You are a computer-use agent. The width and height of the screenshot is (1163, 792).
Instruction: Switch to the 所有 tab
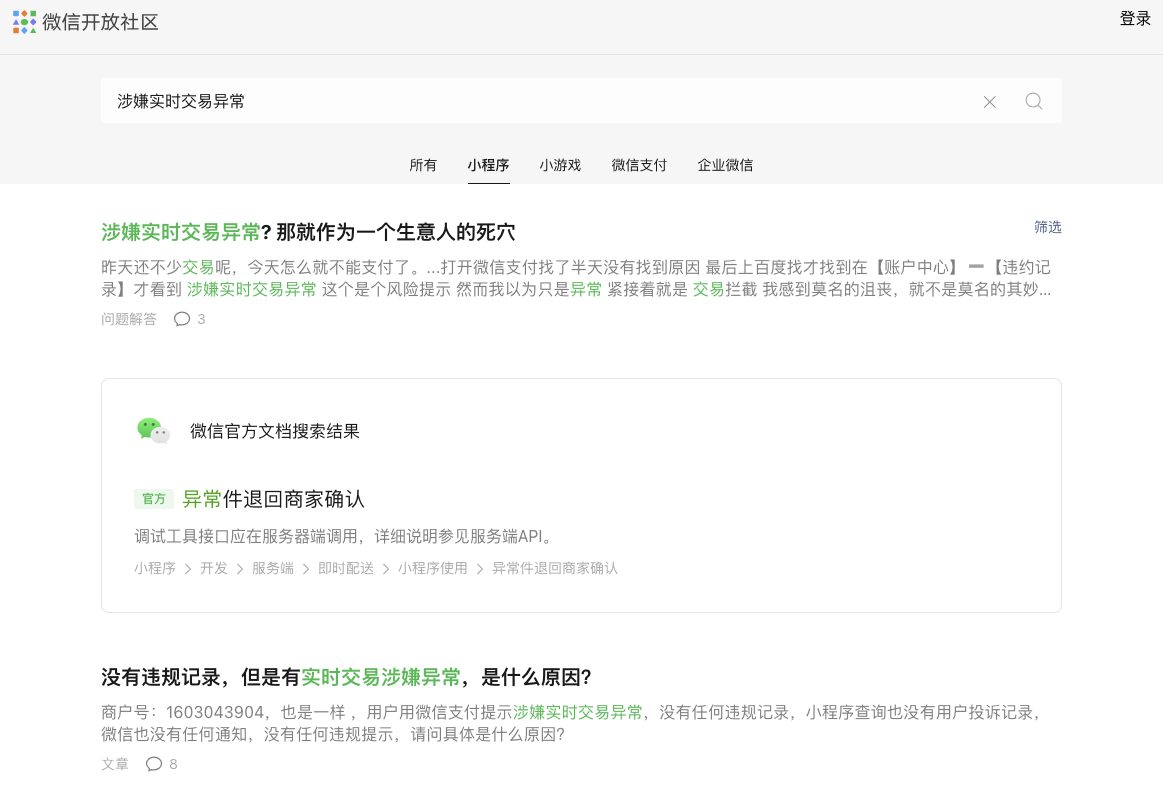(423, 165)
